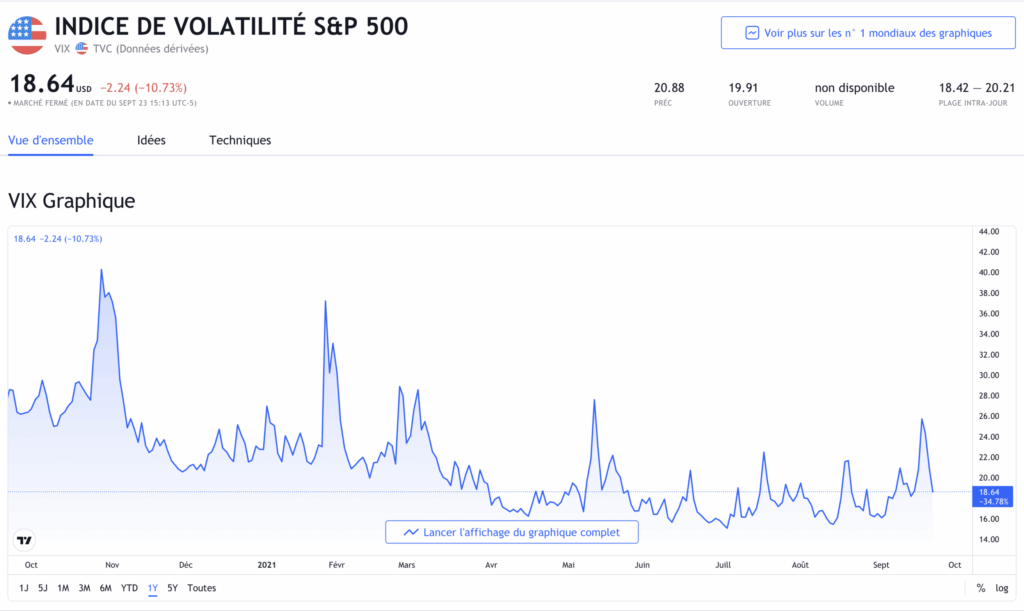Click the 30.00 price axis label
This screenshot has height=611, width=1024.
click(x=989, y=375)
